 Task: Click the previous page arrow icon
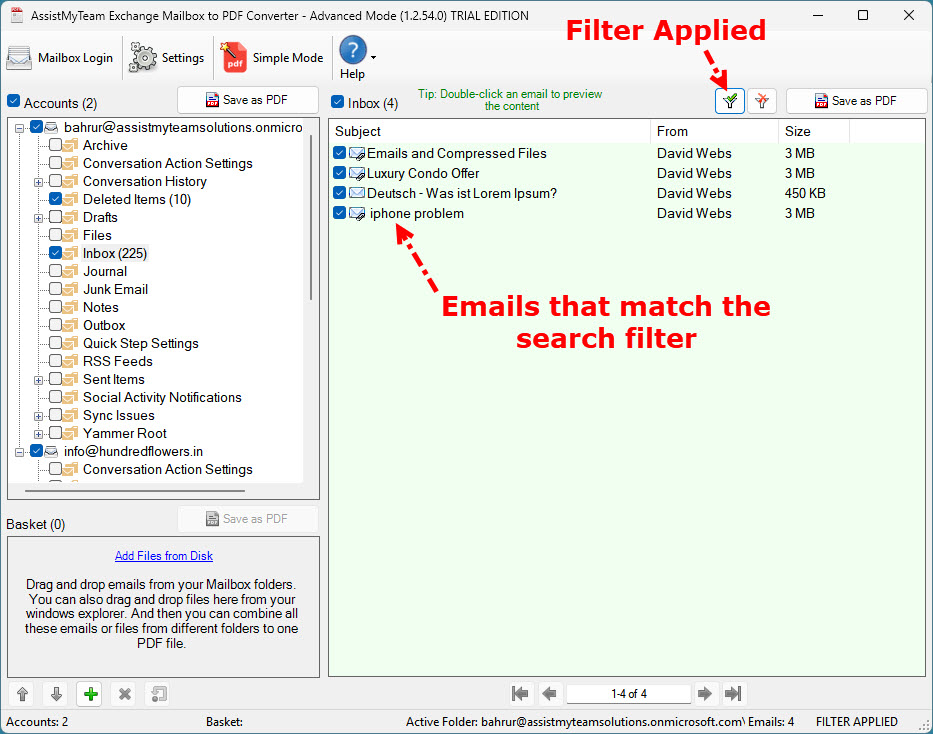pyautogui.click(x=549, y=694)
